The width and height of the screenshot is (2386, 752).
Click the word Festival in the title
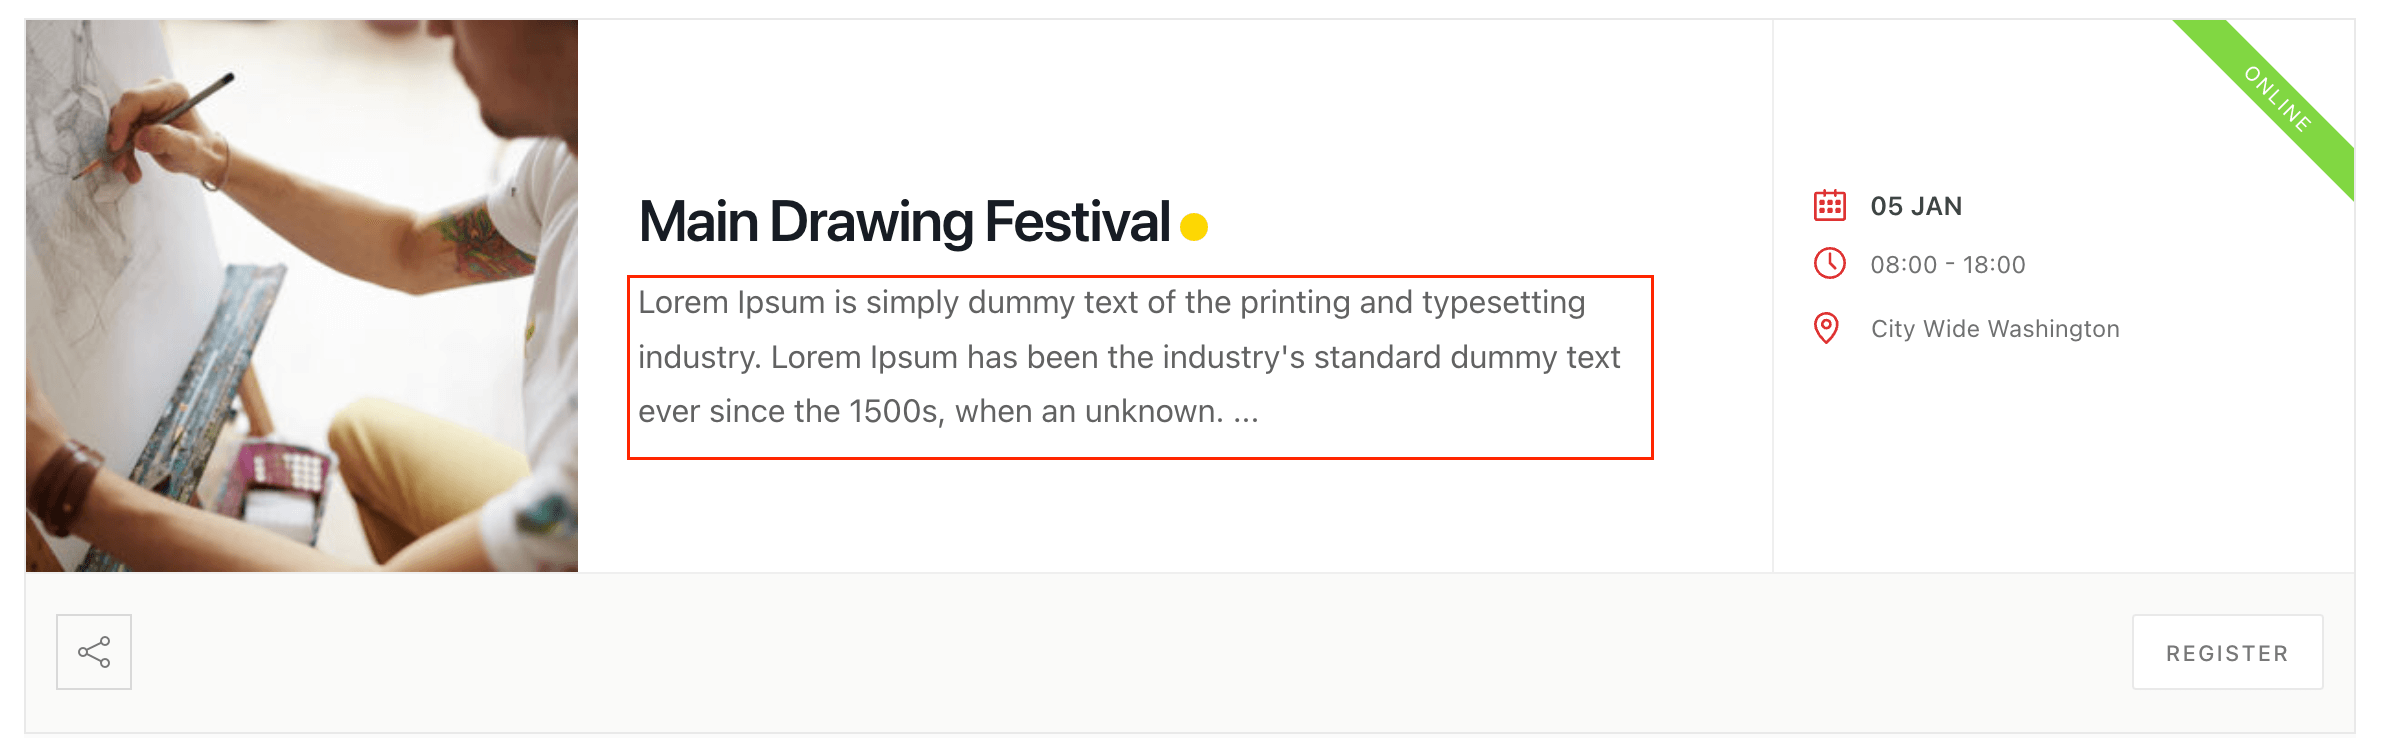point(1077,222)
